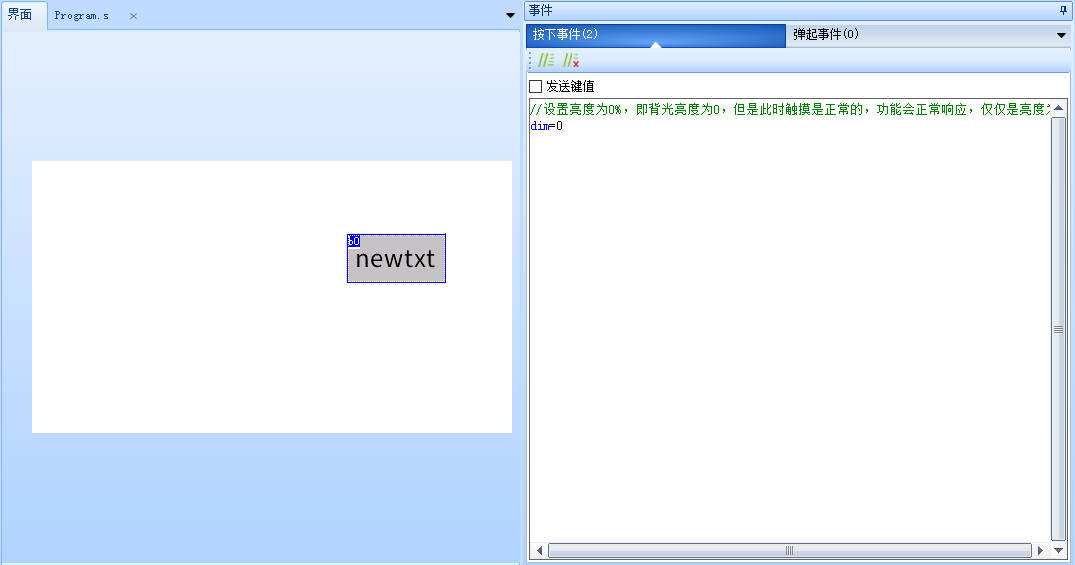Click the comment code toolbar icon
1075x565 pixels.
[x=546, y=61]
